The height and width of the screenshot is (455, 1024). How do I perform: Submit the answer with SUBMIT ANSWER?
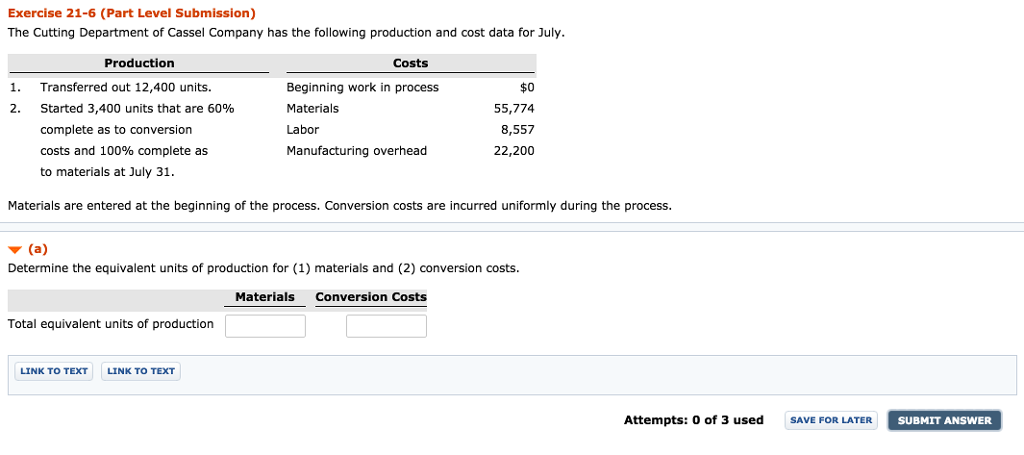tap(944, 420)
